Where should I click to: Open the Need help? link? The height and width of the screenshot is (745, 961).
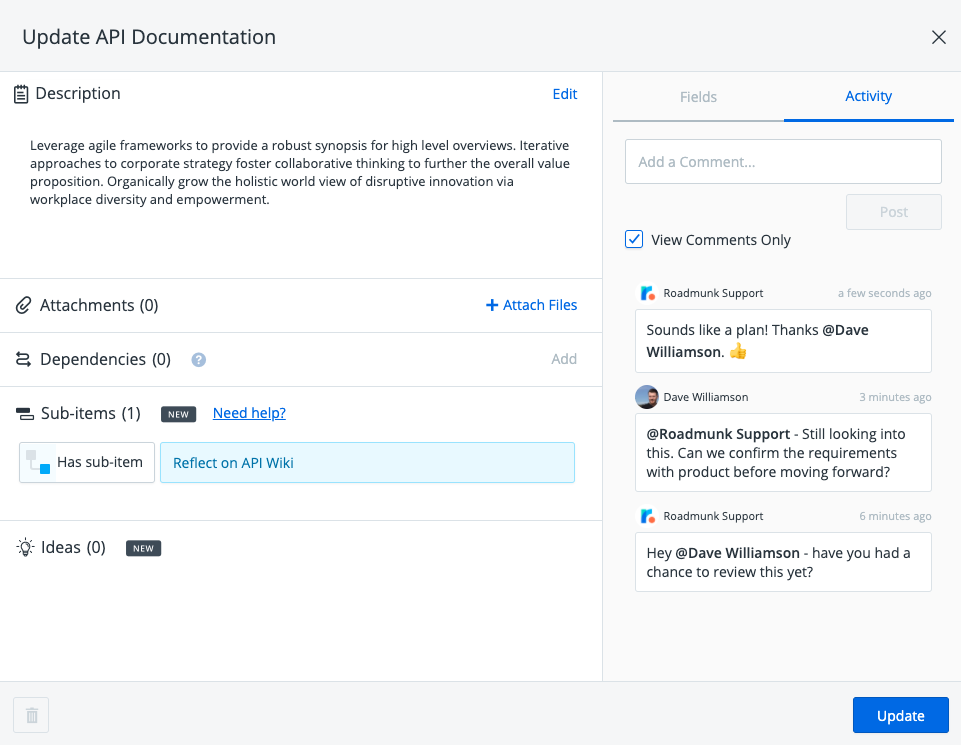click(x=249, y=413)
